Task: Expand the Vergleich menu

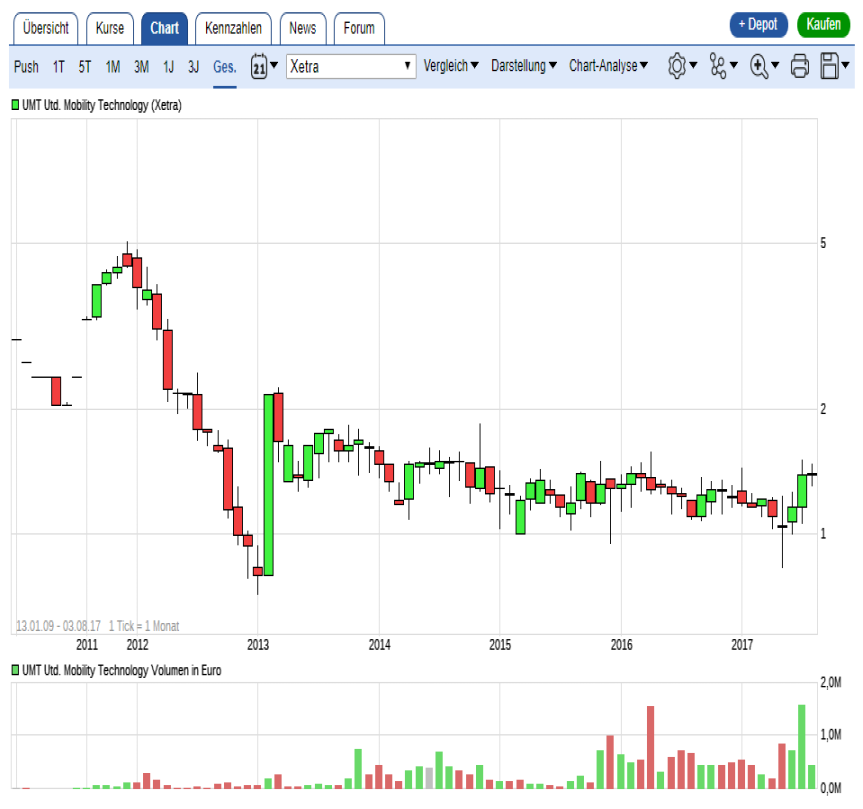Action: (x=451, y=66)
